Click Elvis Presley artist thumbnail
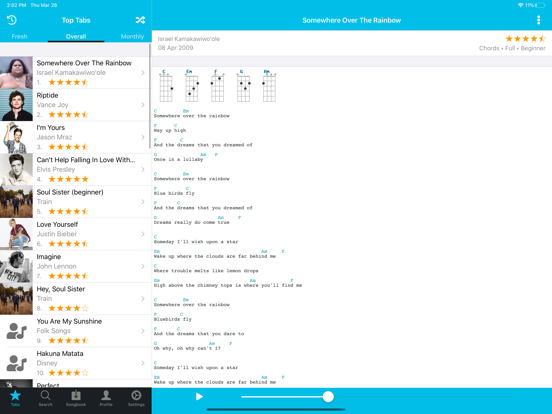This screenshot has width=552, height=414. click(16, 169)
